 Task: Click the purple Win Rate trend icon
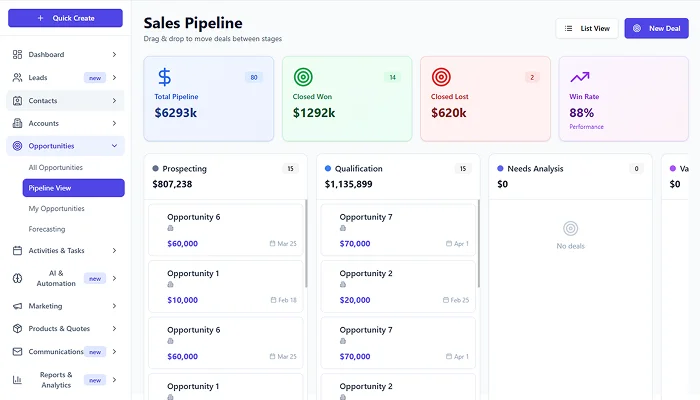point(580,77)
